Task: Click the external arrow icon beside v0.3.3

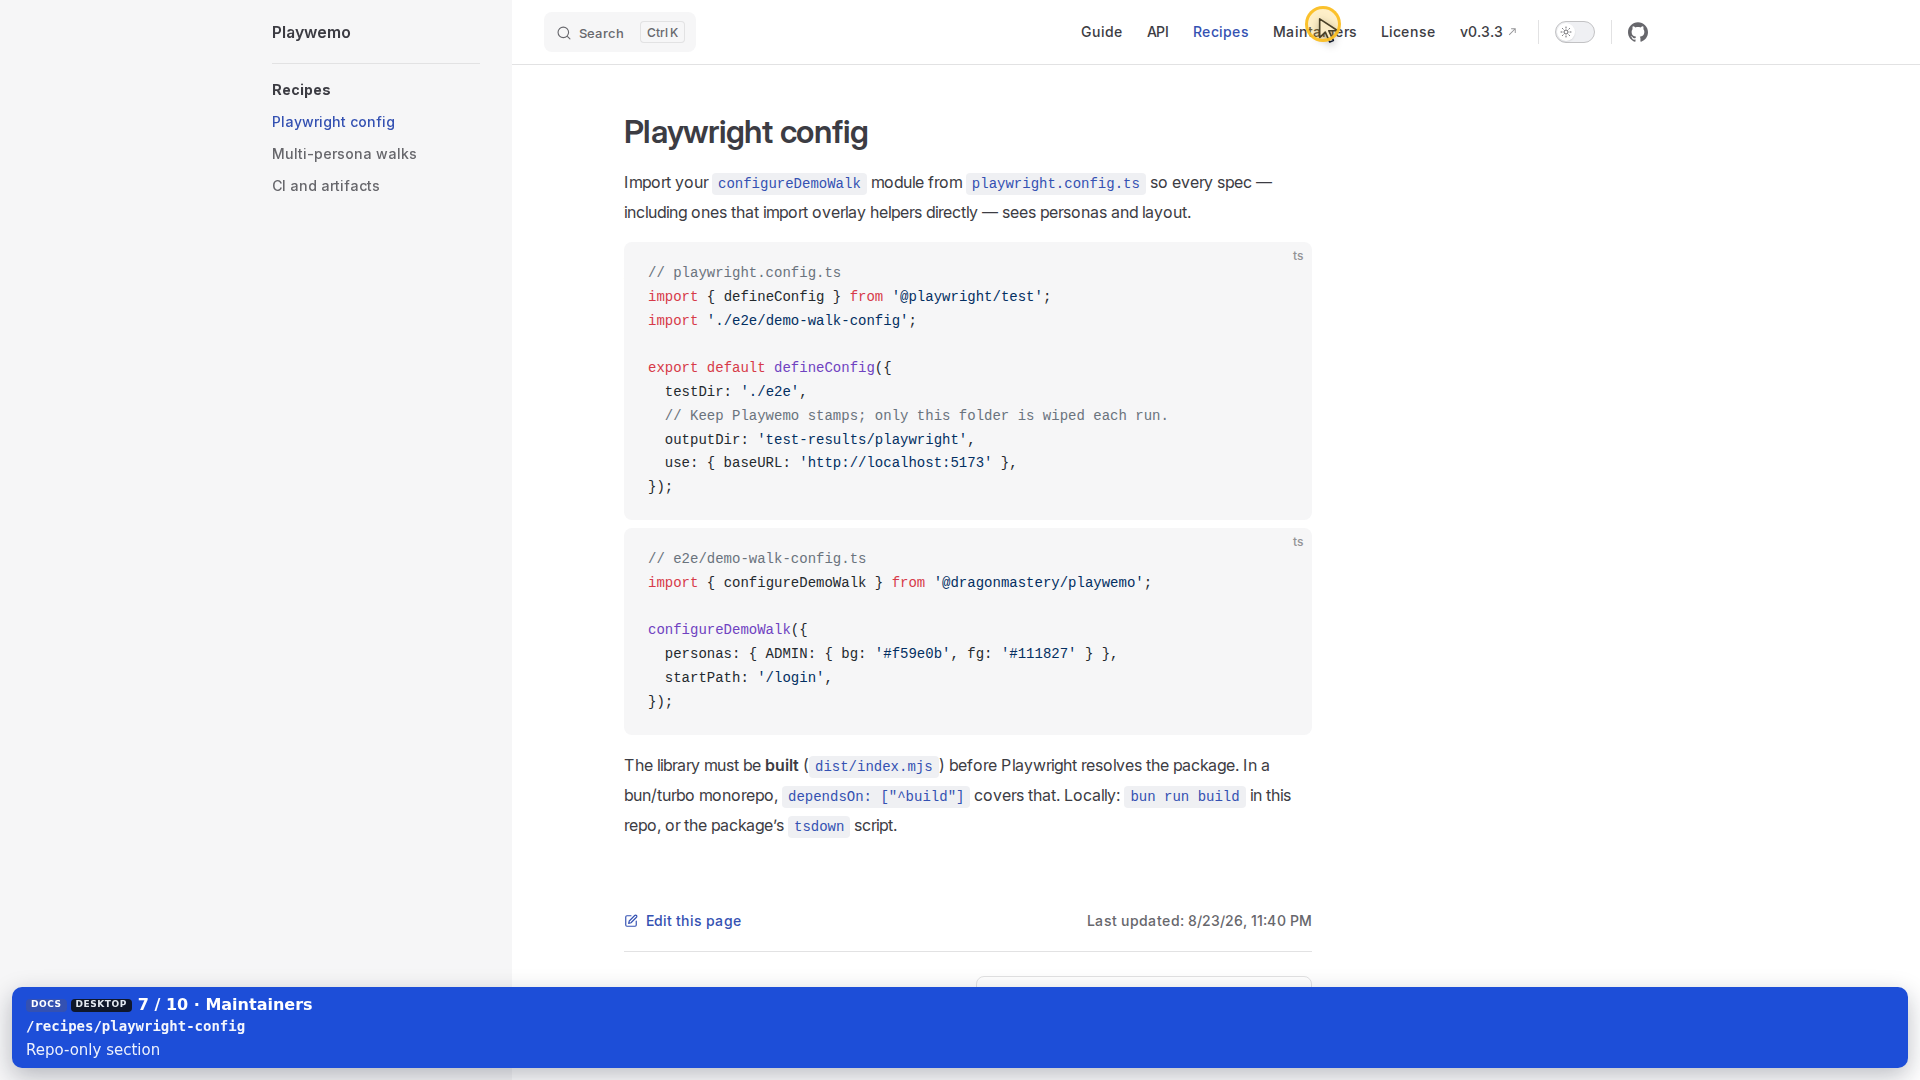Action: pyautogui.click(x=1512, y=32)
